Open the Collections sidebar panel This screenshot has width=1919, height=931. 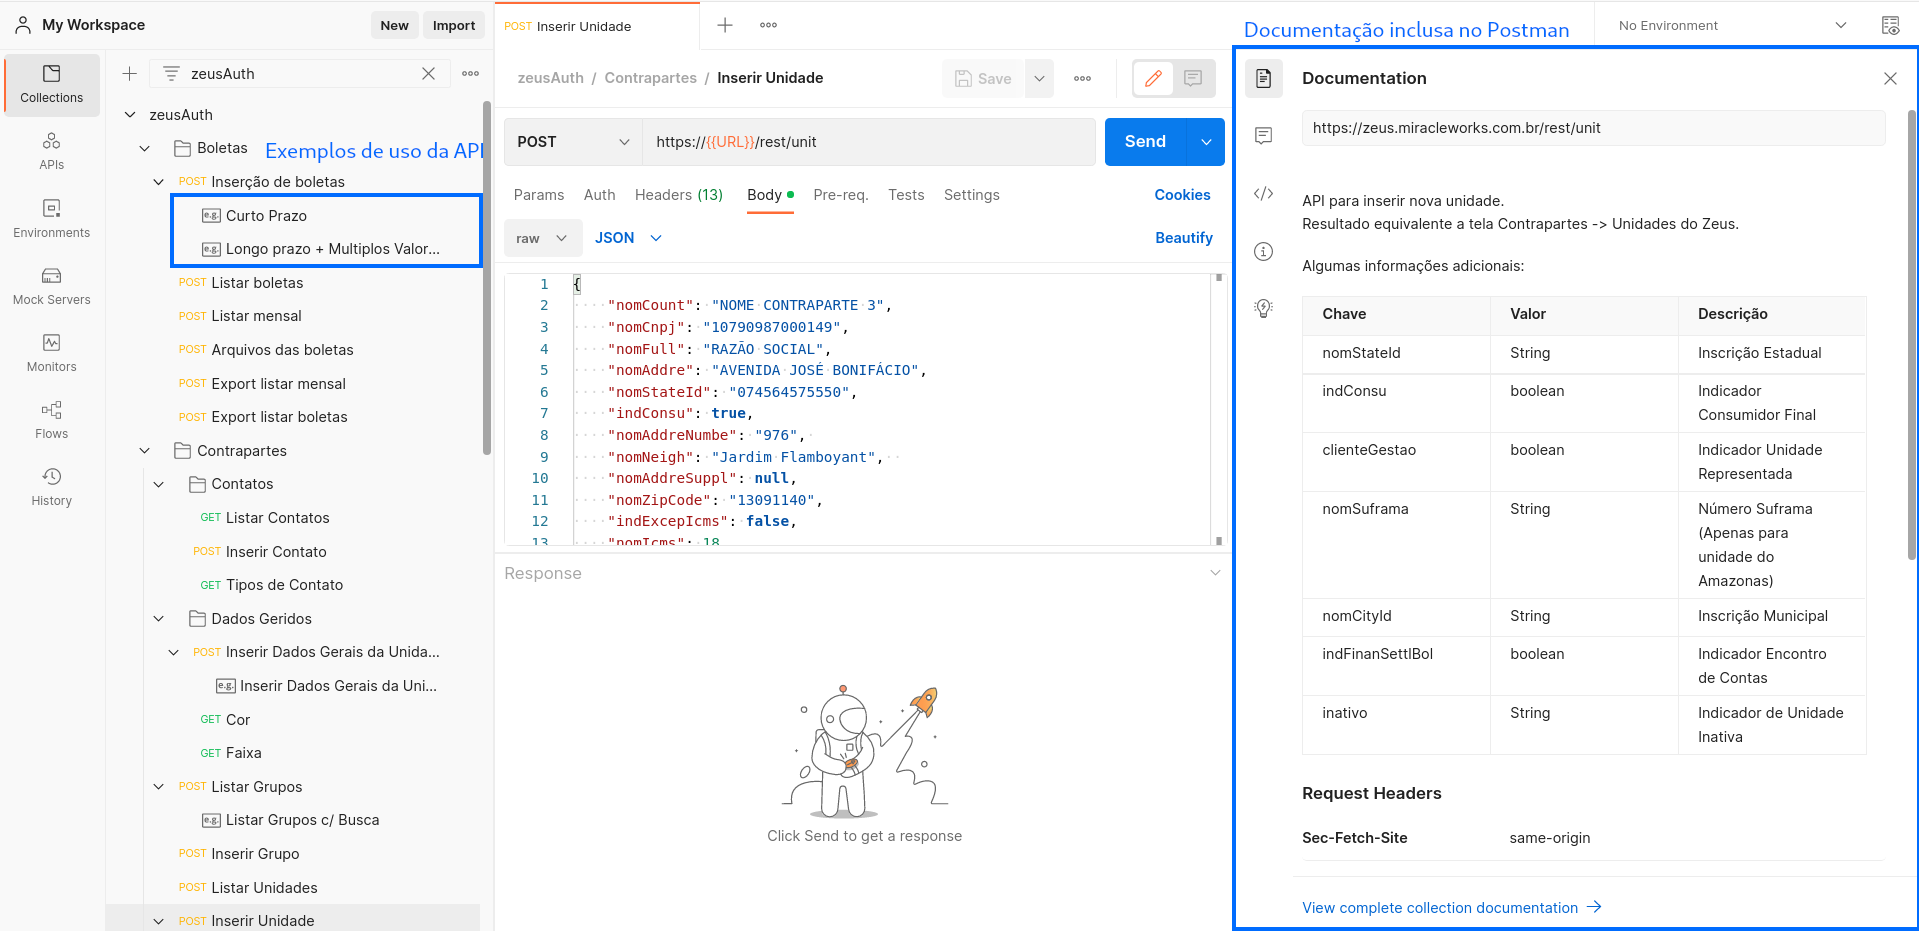coord(52,85)
